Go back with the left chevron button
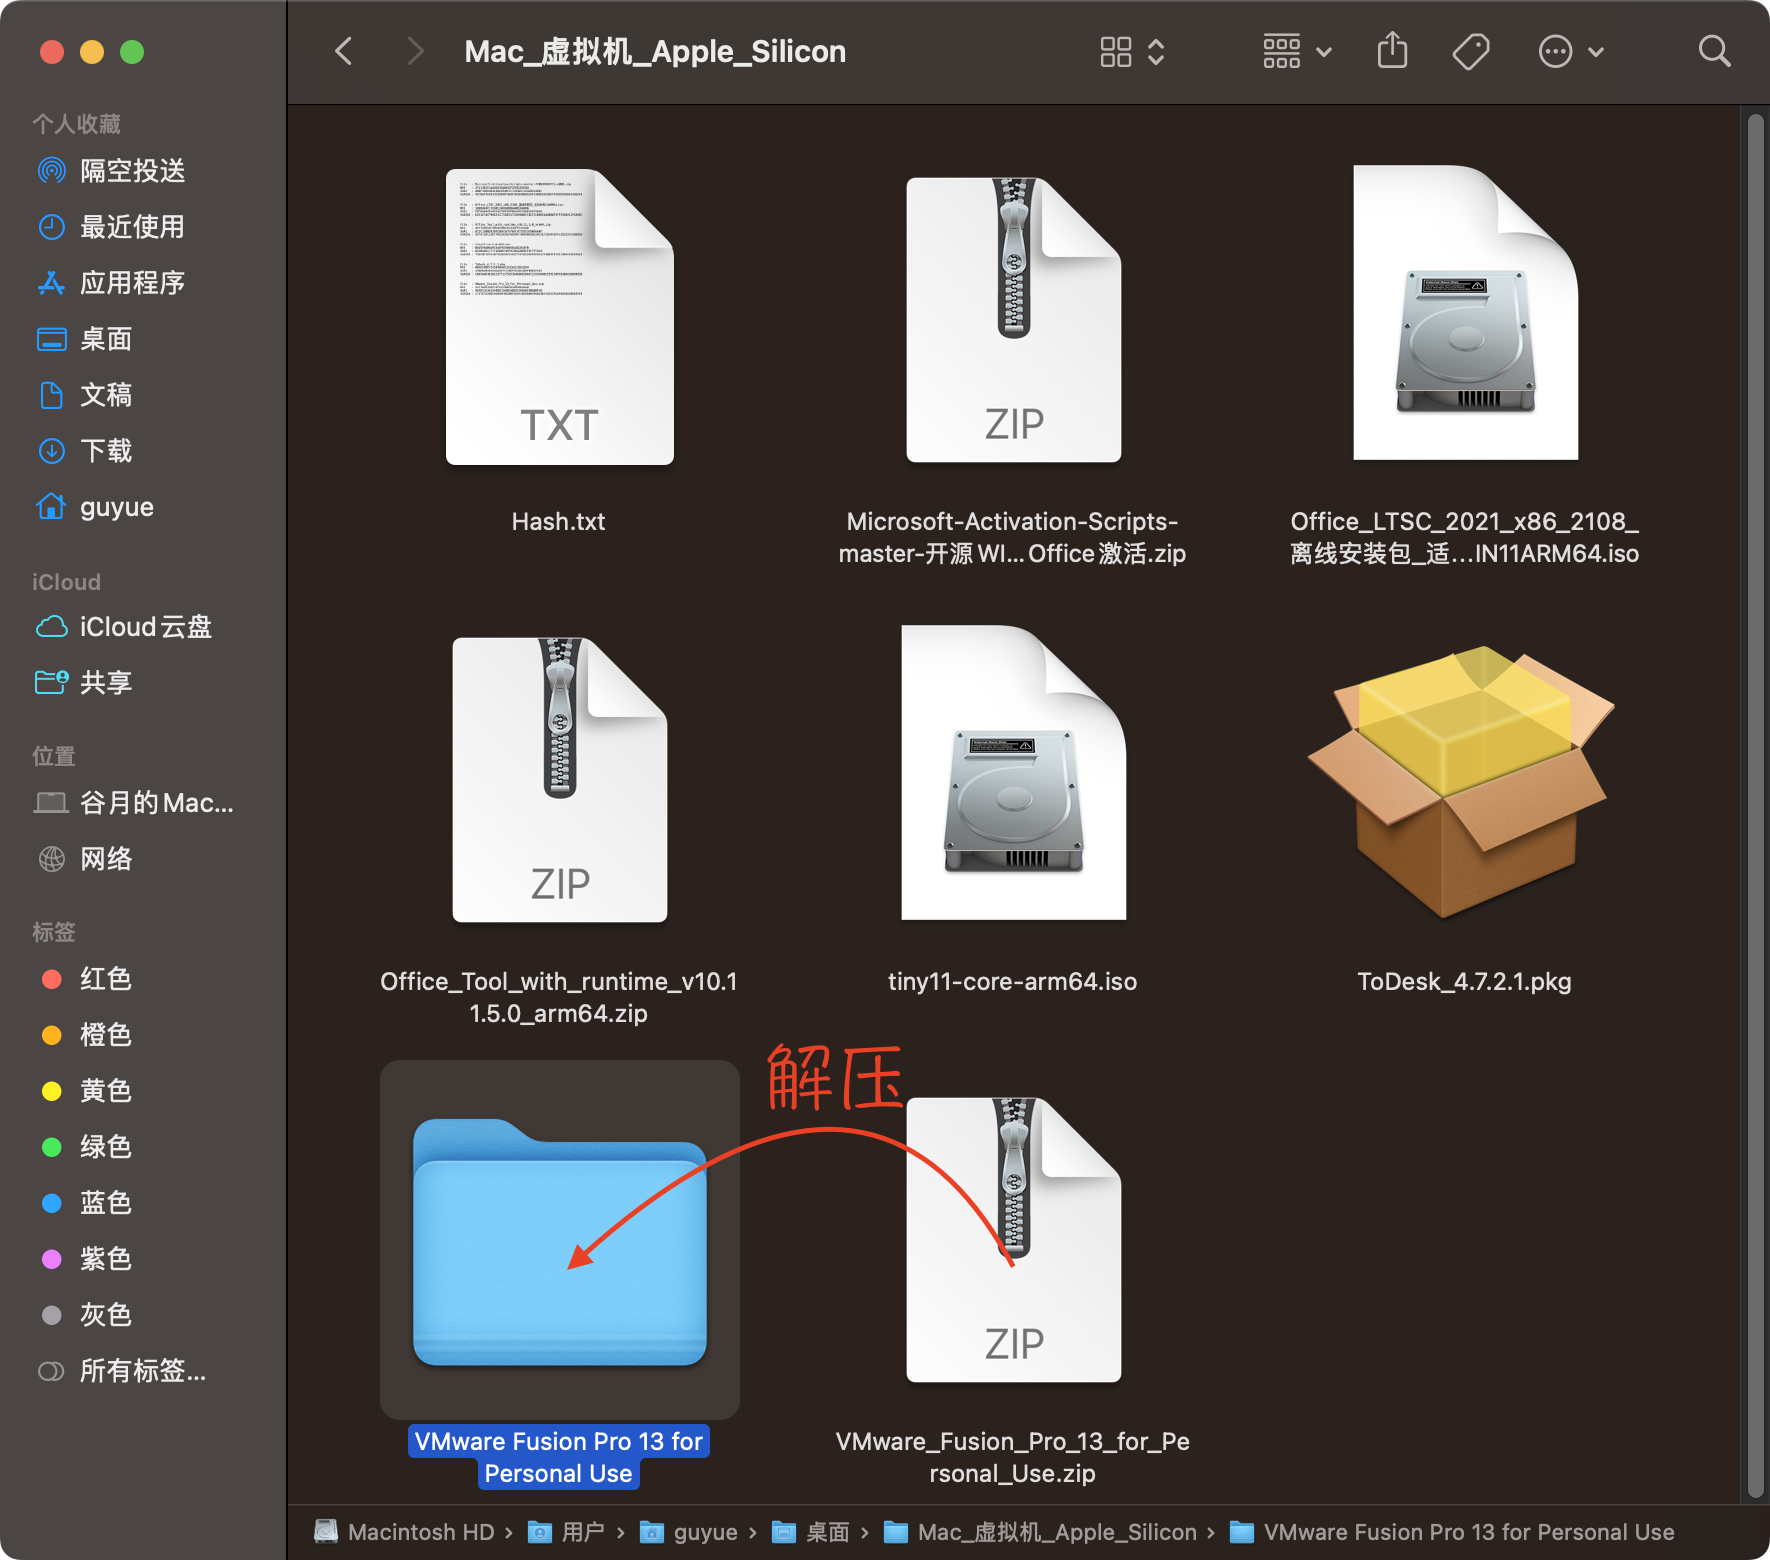 tap(344, 51)
